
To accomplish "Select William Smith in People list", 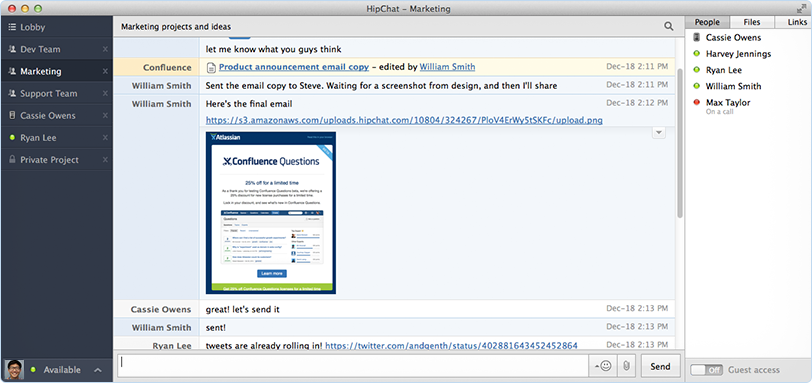I will point(733,86).
